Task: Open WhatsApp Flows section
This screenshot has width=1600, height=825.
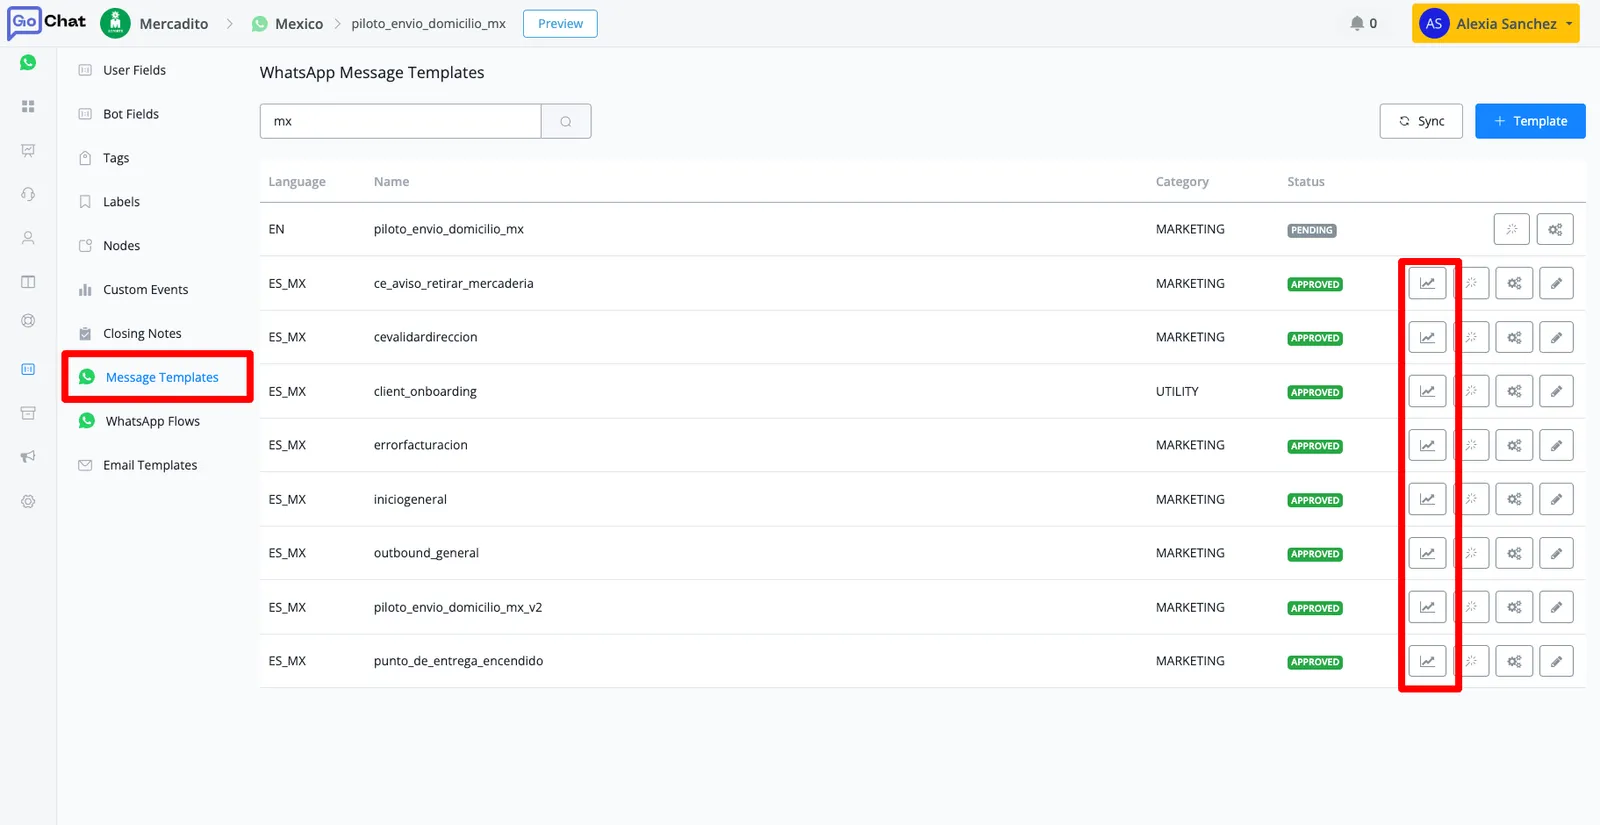Action: tap(152, 421)
